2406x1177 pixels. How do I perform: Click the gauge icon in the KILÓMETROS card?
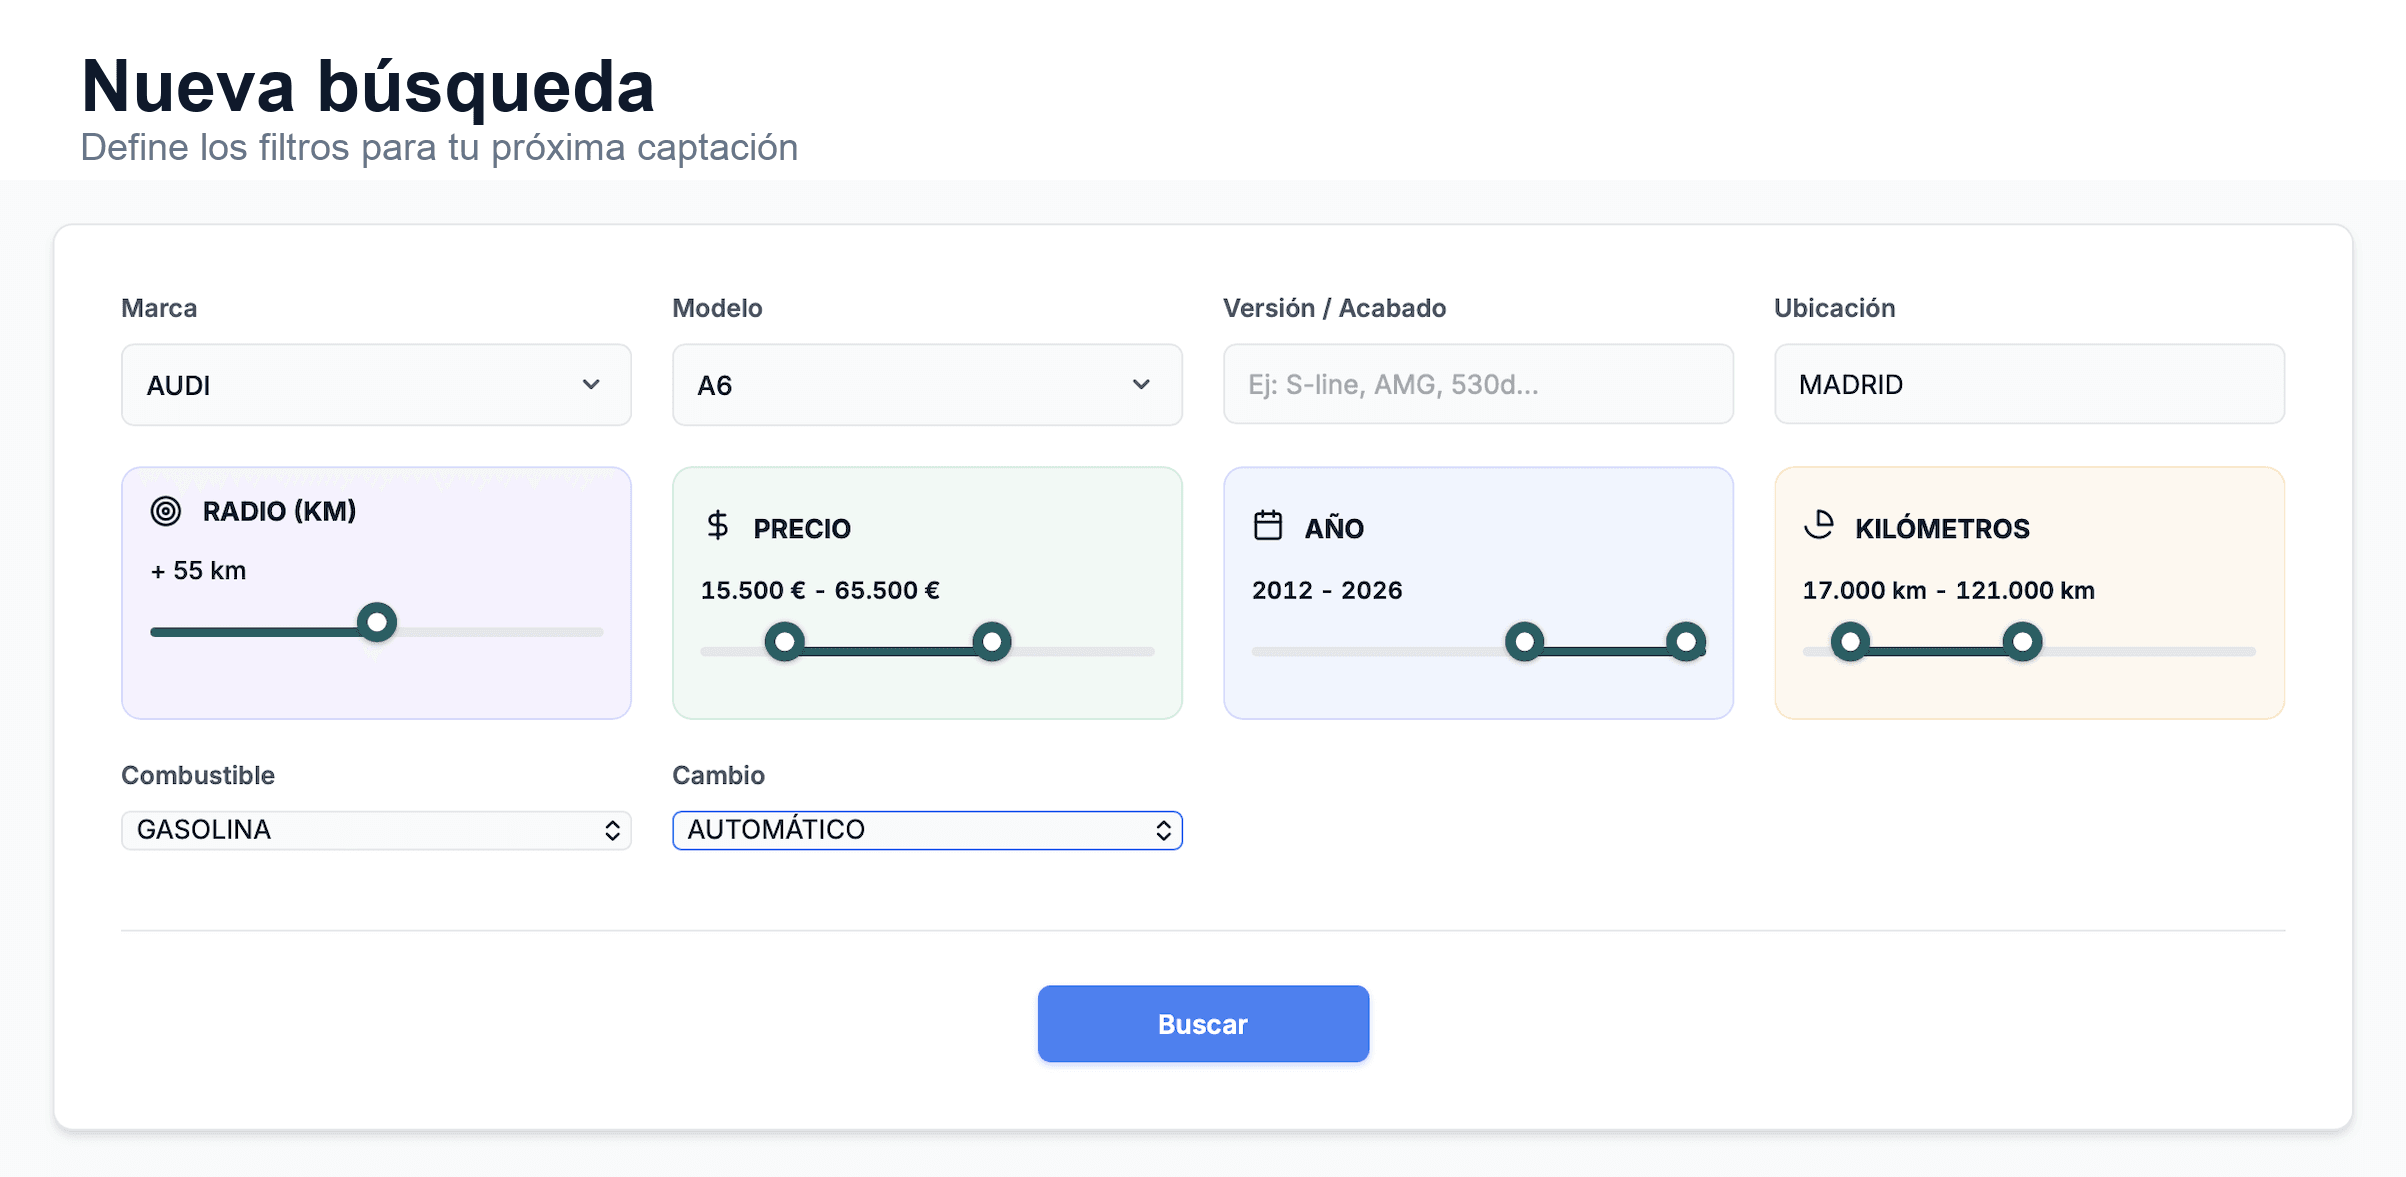pos(1820,527)
